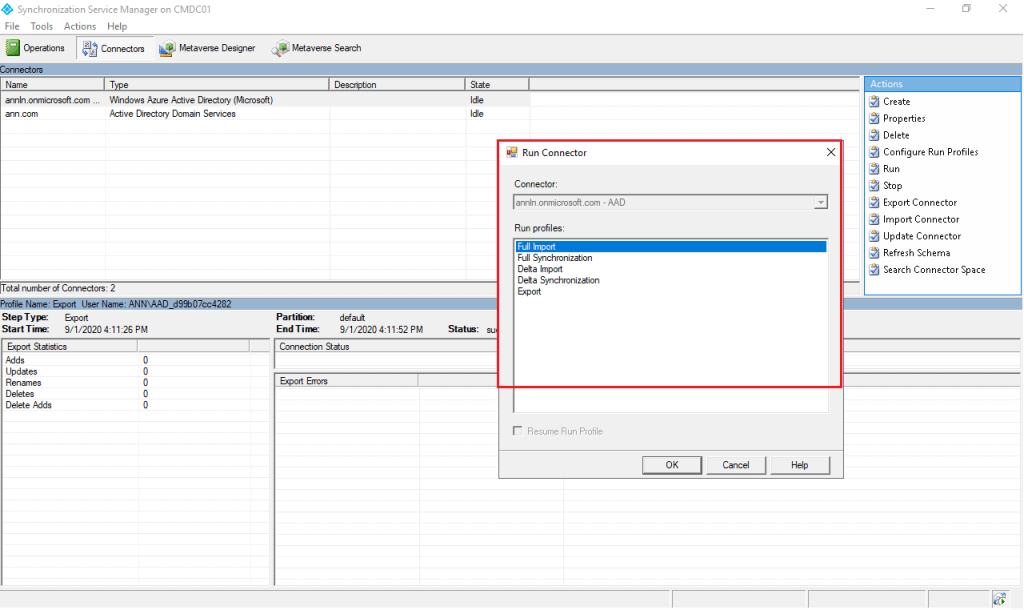Click the Search Connector Space icon
Viewport: 1024px width, 610px height.
[x=874, y=270]
